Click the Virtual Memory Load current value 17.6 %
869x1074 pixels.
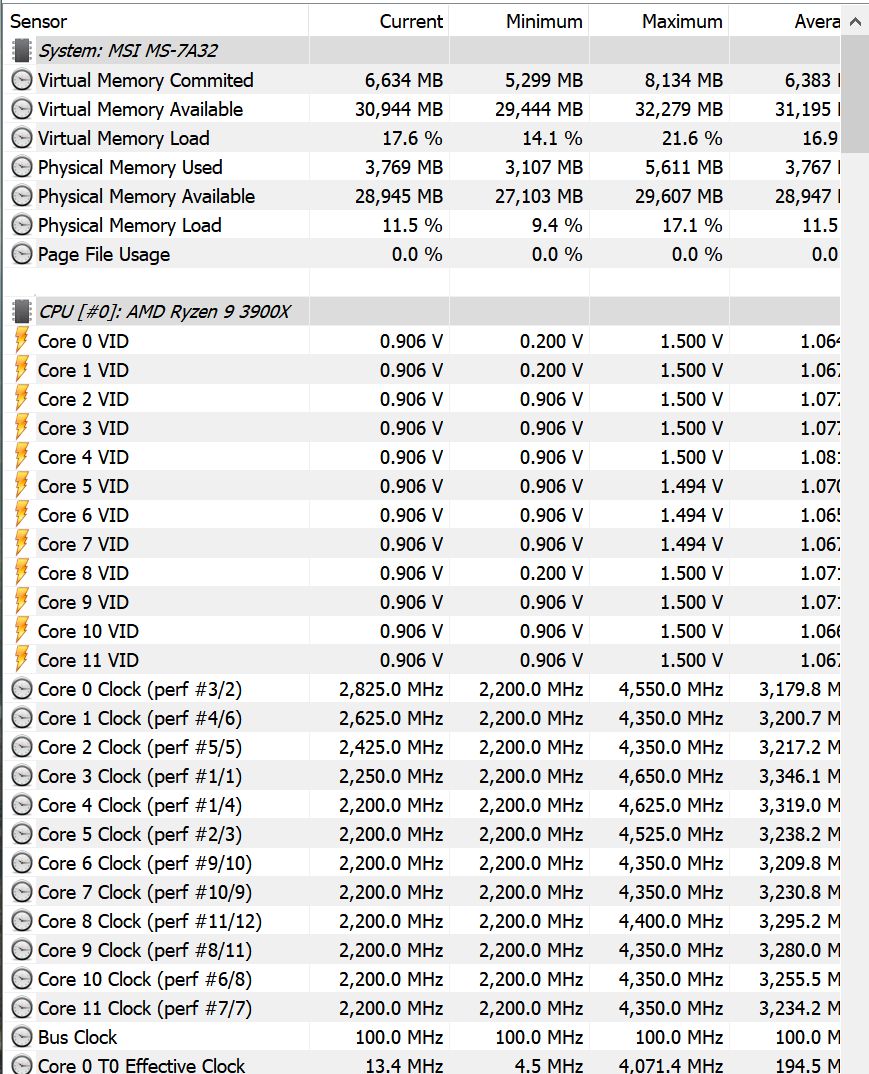coord(412,138)
